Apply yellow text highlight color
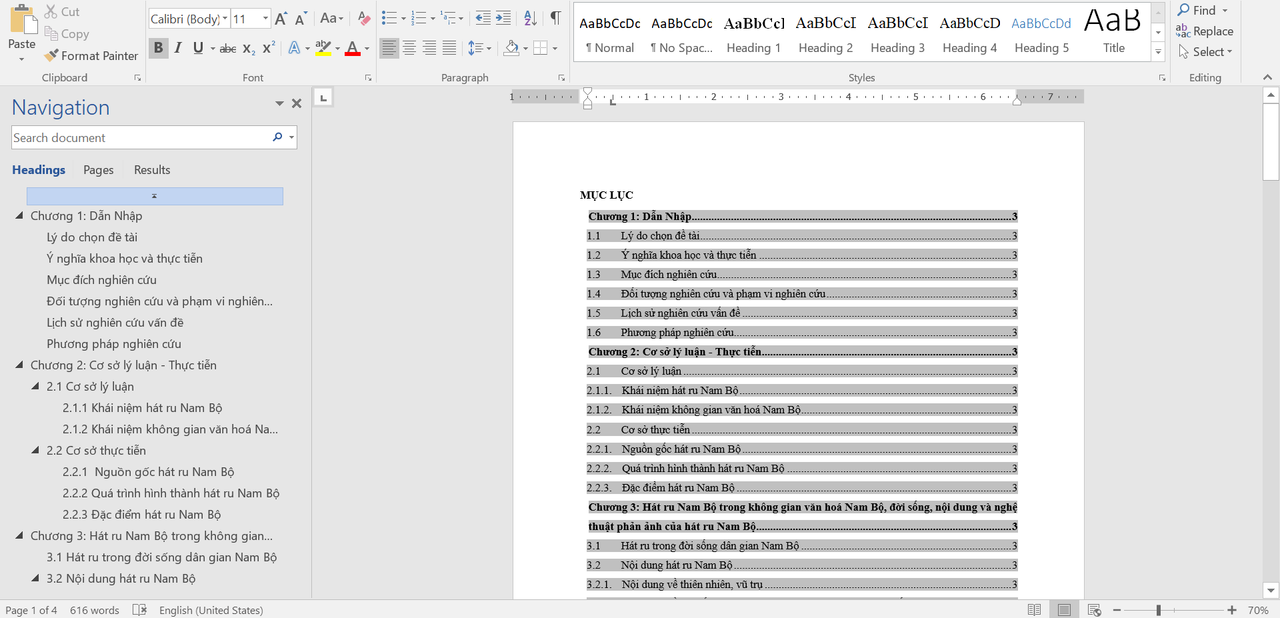The width and height of the screenshot is (1280, 618). pos(322,48)
